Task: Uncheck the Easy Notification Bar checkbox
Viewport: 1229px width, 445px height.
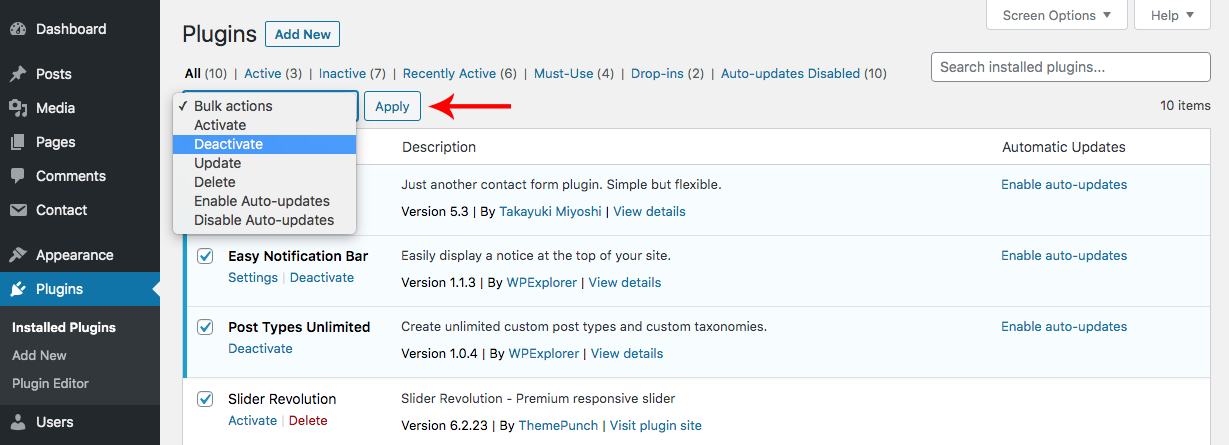Action: point(205,256)
